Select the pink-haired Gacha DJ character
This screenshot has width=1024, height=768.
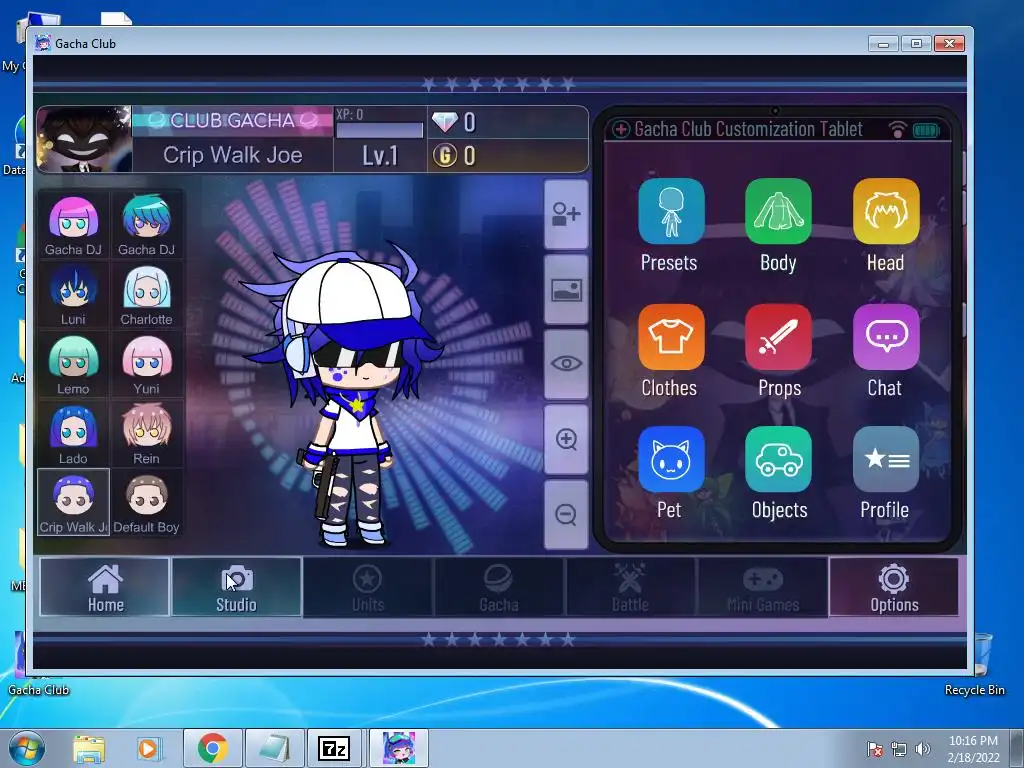(73, 225)
